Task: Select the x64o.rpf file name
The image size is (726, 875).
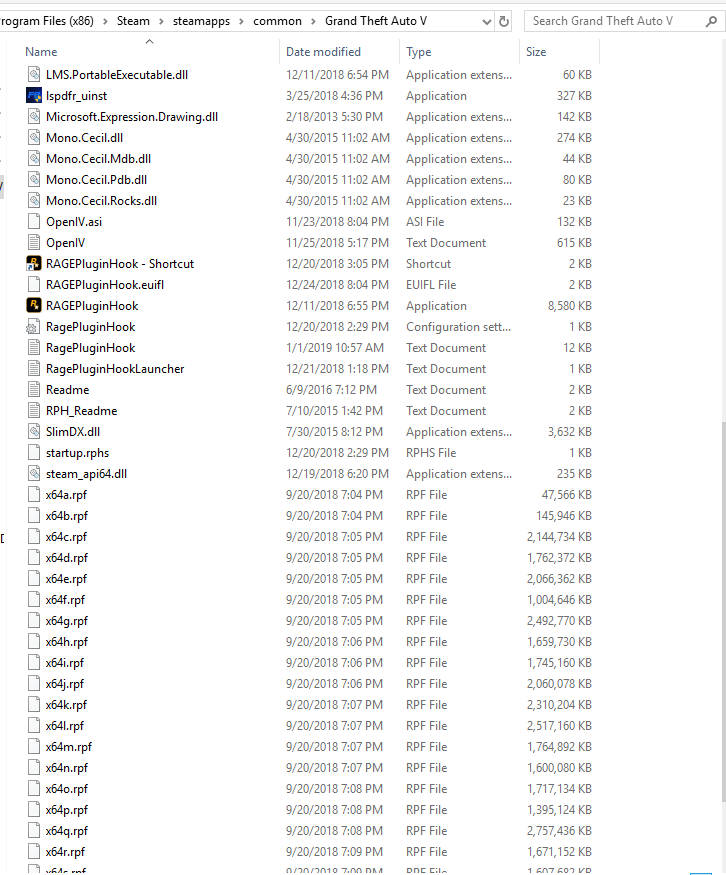Action: point(66,789)
